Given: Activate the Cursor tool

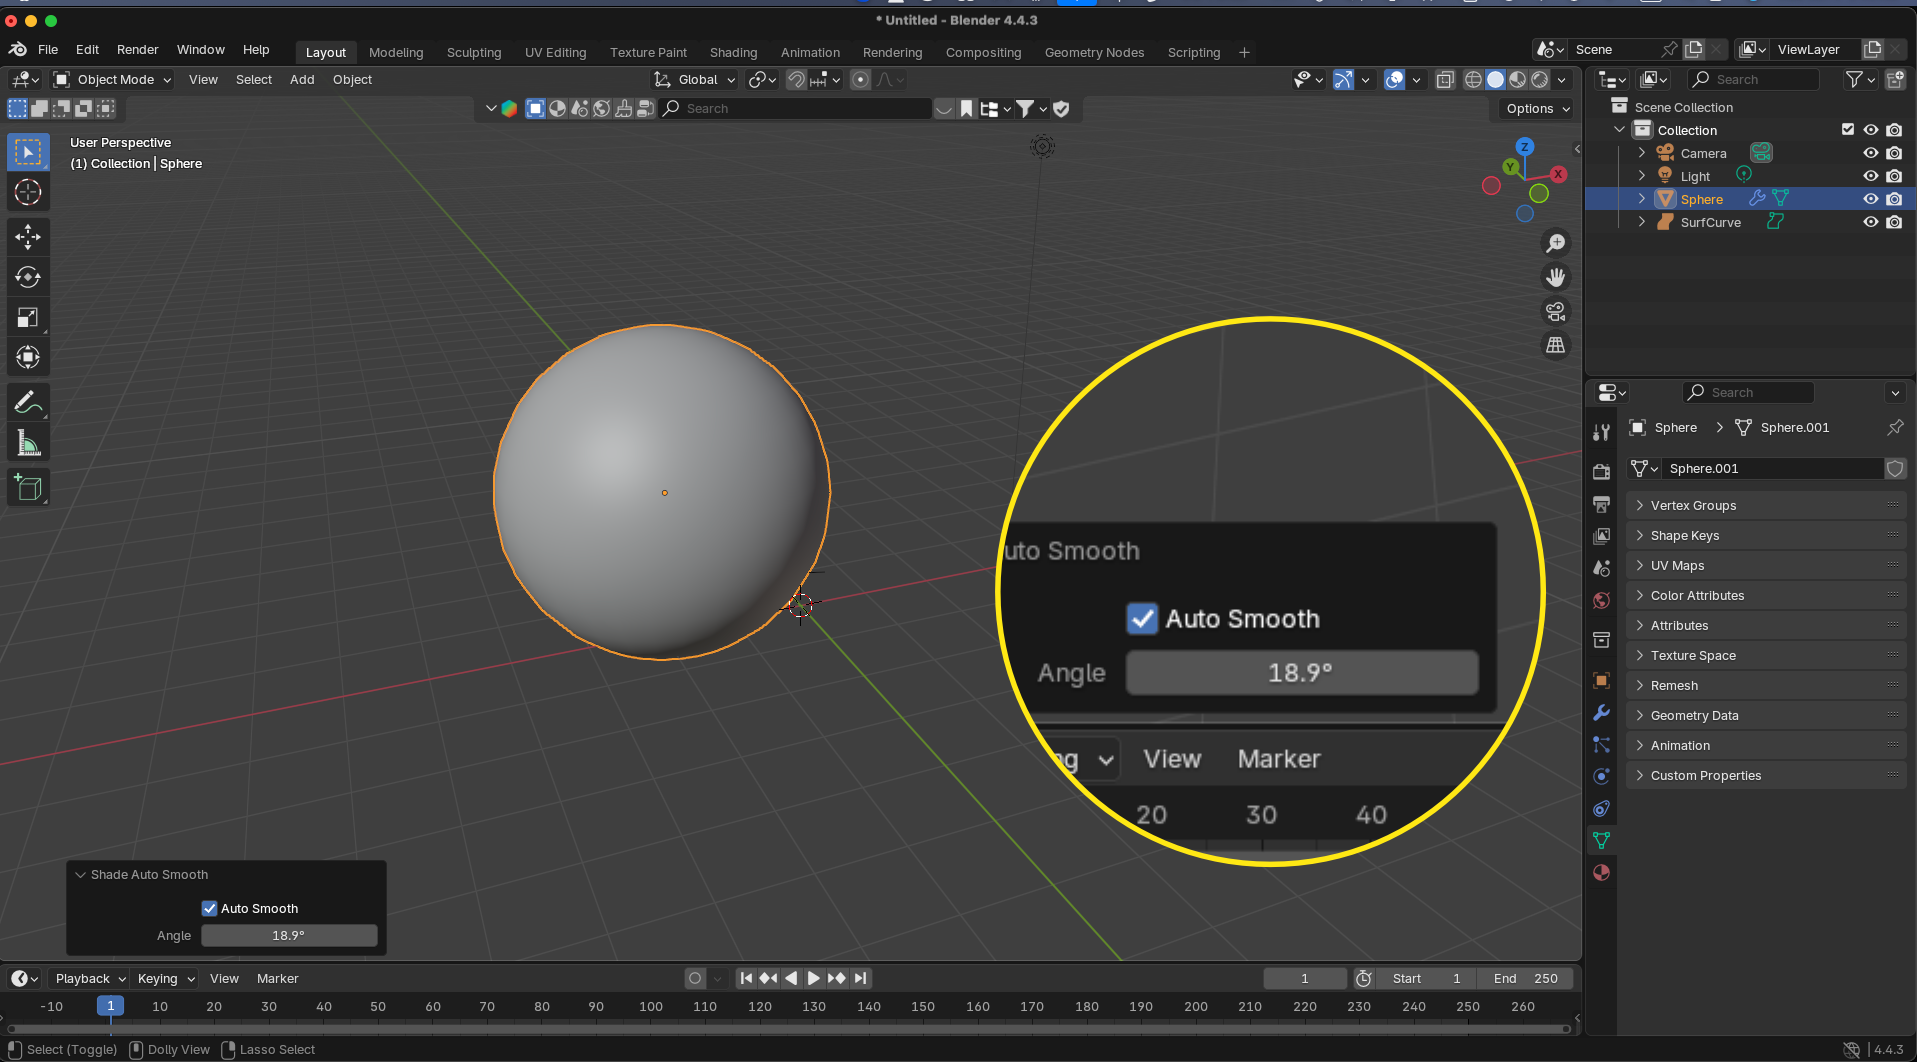Looking at the screenshot, I should point(28,192).
